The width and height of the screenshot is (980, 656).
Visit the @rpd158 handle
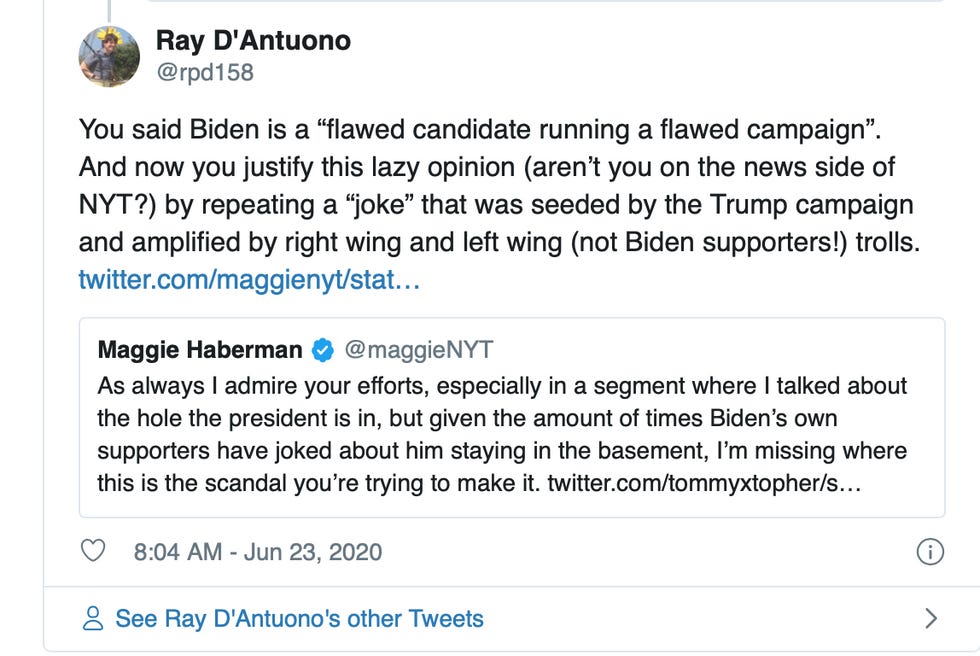point(204,73)
